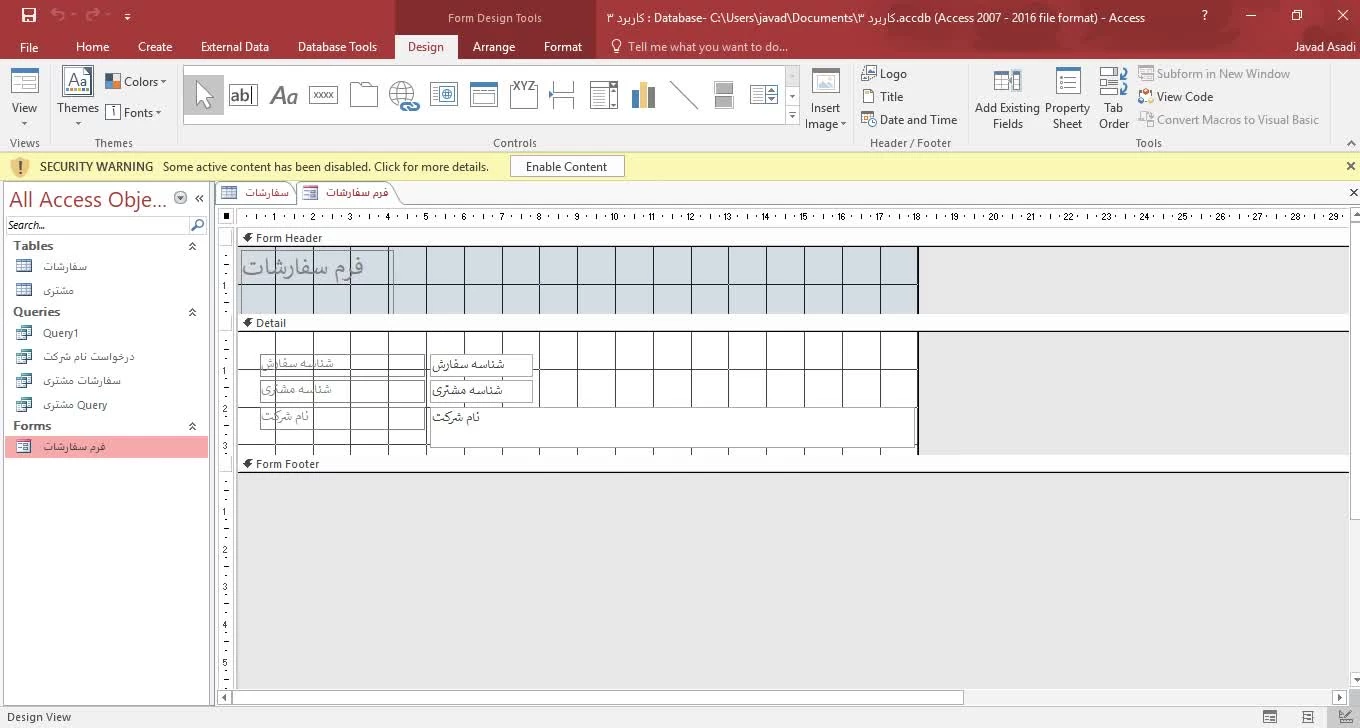Switch to the Home ribbon tab

pos(92,47)
